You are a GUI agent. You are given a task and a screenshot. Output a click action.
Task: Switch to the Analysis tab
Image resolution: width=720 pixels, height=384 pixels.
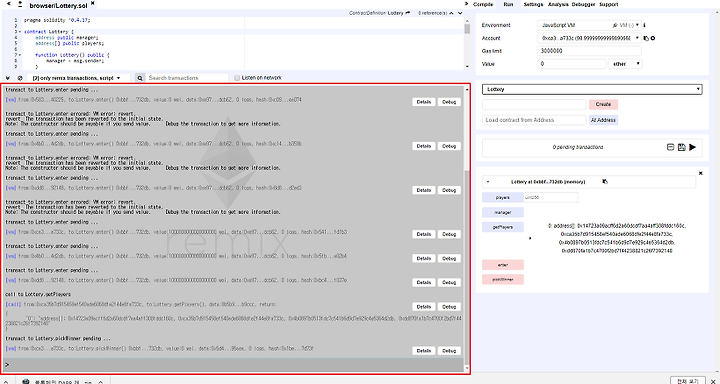point(558,4)
